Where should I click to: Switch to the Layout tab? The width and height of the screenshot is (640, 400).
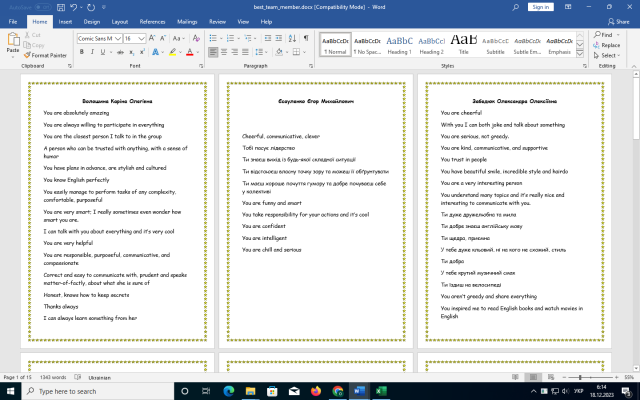[120, 22]
